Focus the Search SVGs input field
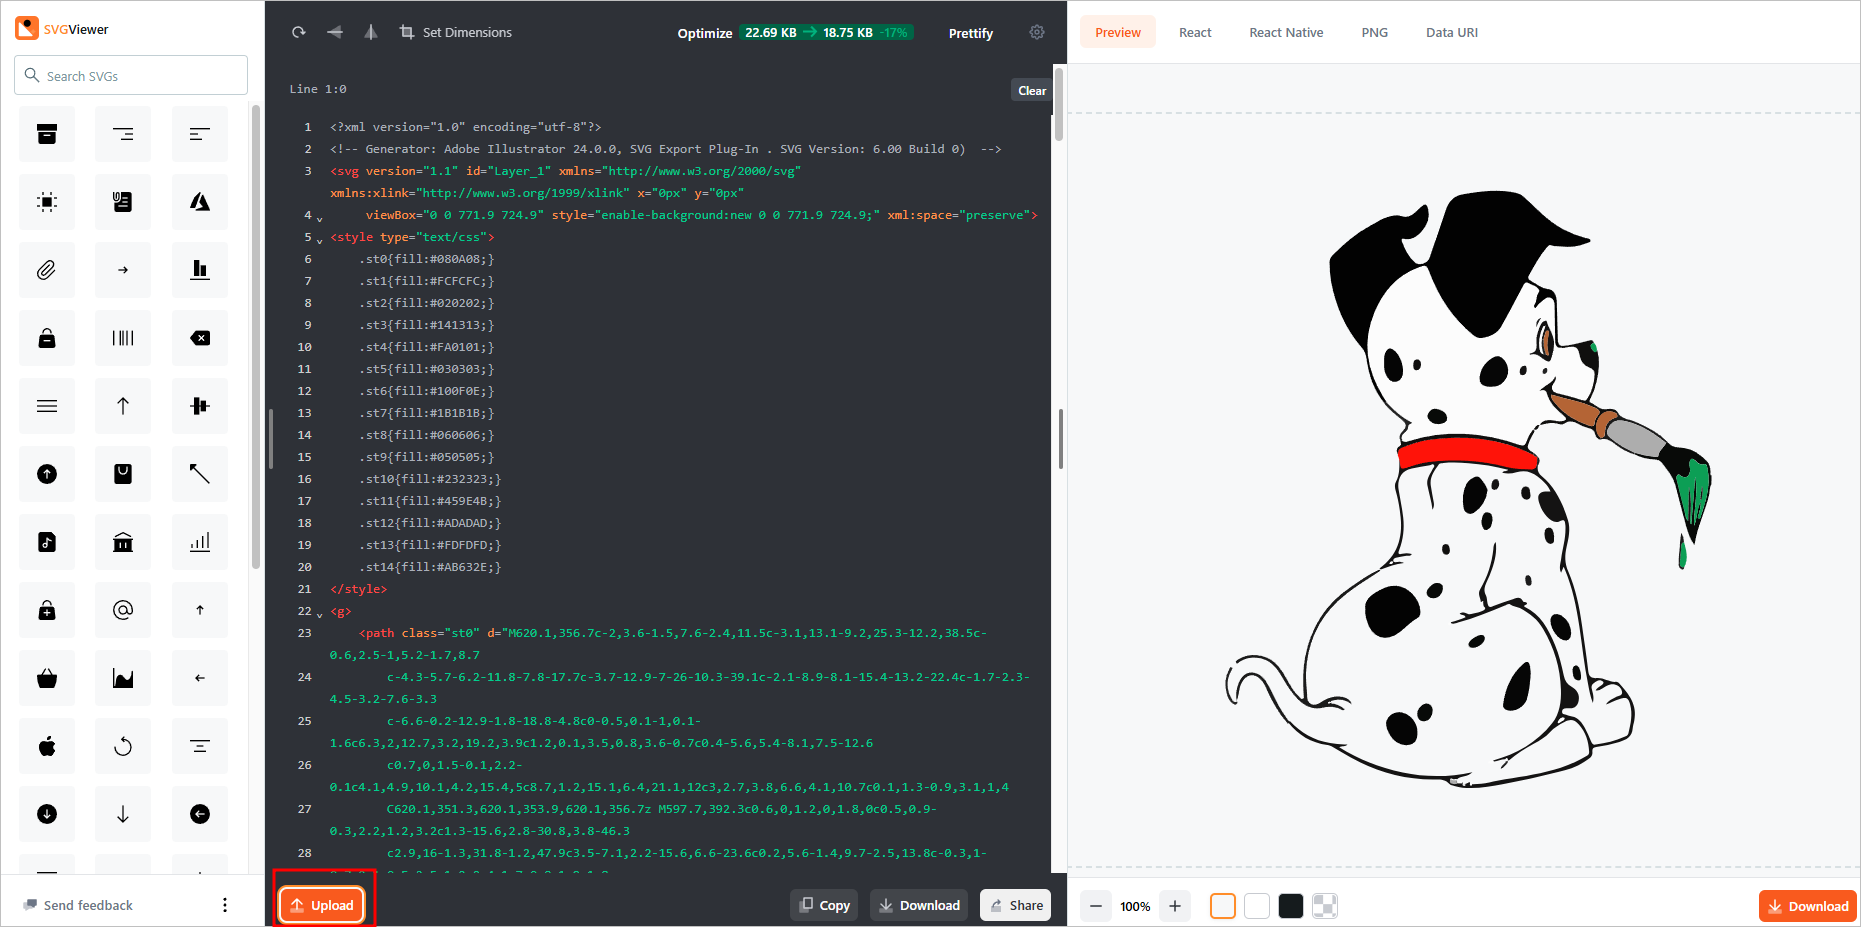Screen dimensions: 1861x927 pos(131,75)
